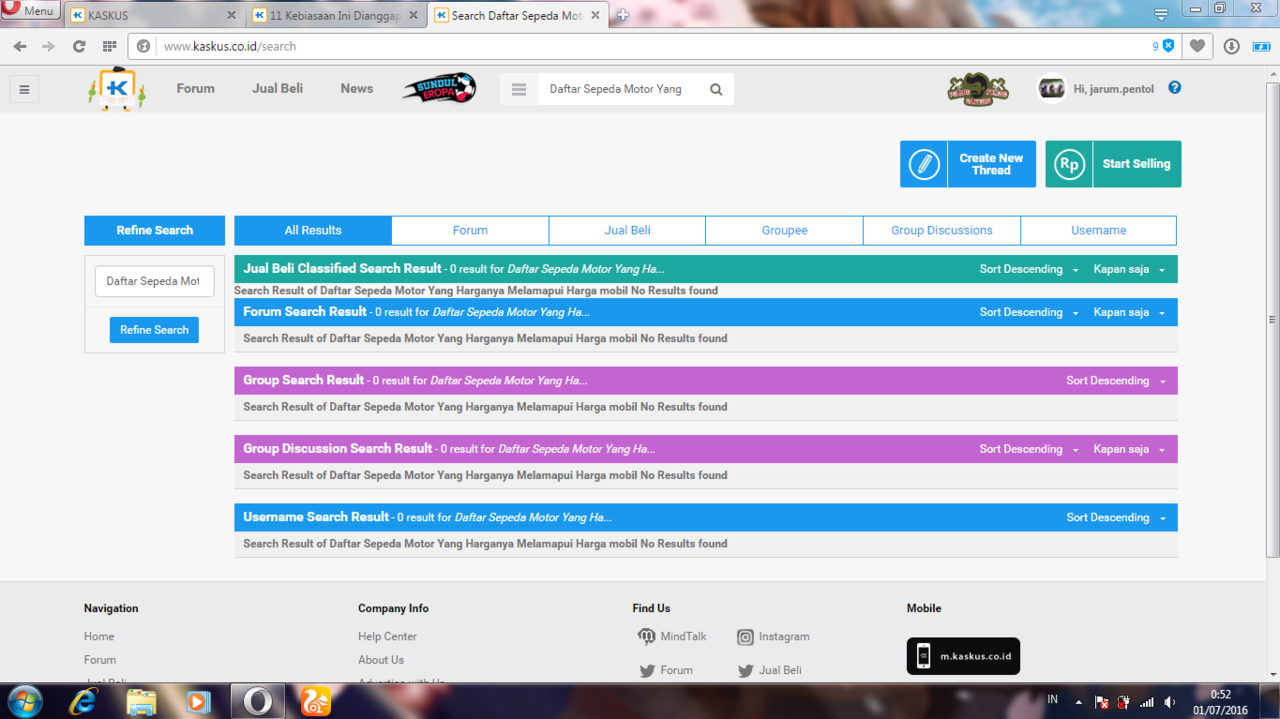Click the Kaskus logo
This screenshot has height=719, width=1280.
point(117,89)
